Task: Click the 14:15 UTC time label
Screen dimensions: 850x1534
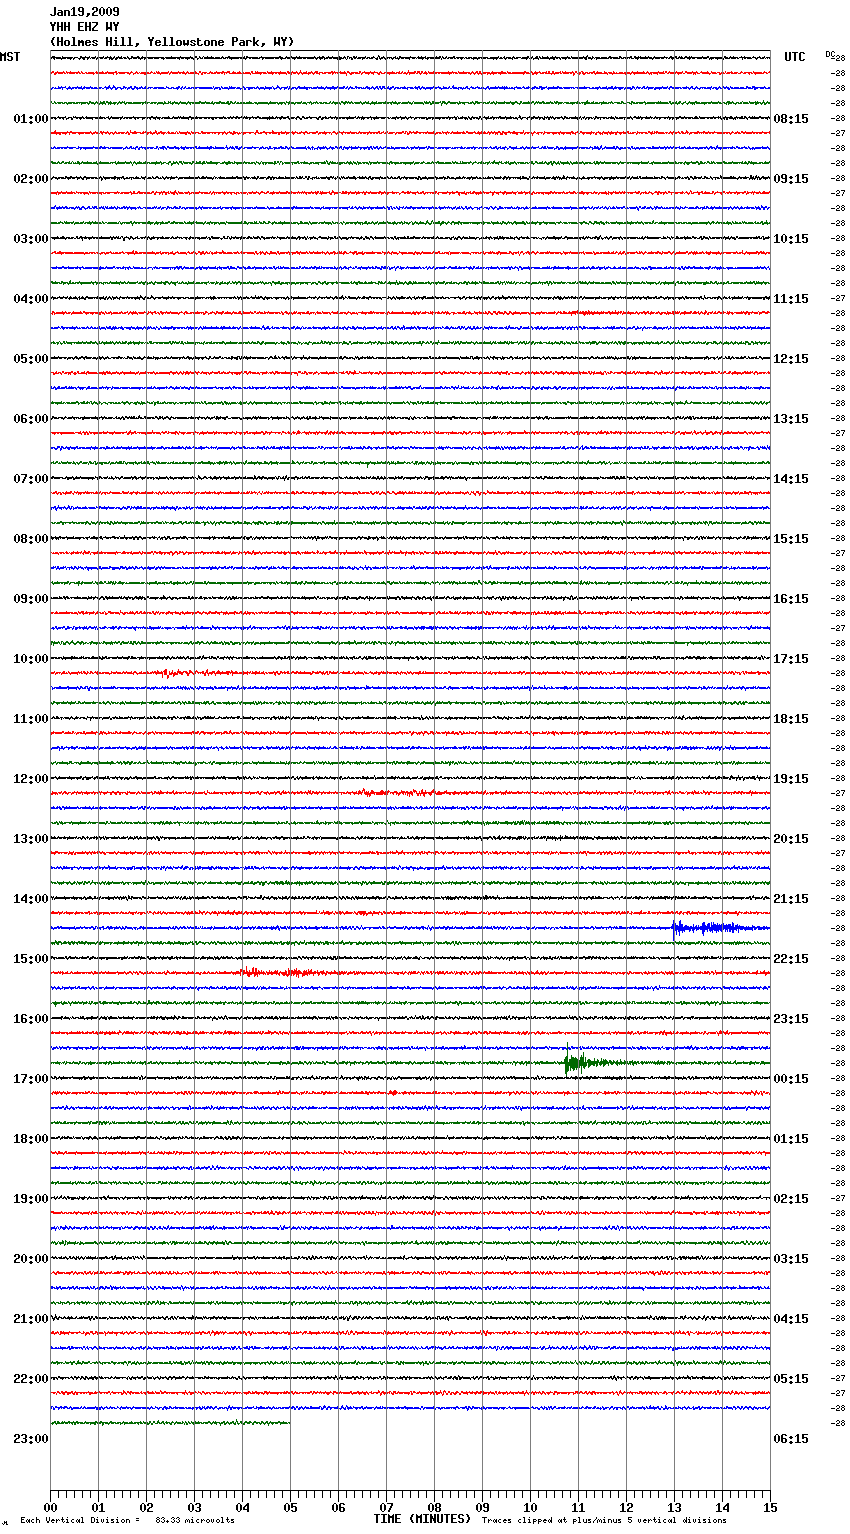Action: (791, 479)
